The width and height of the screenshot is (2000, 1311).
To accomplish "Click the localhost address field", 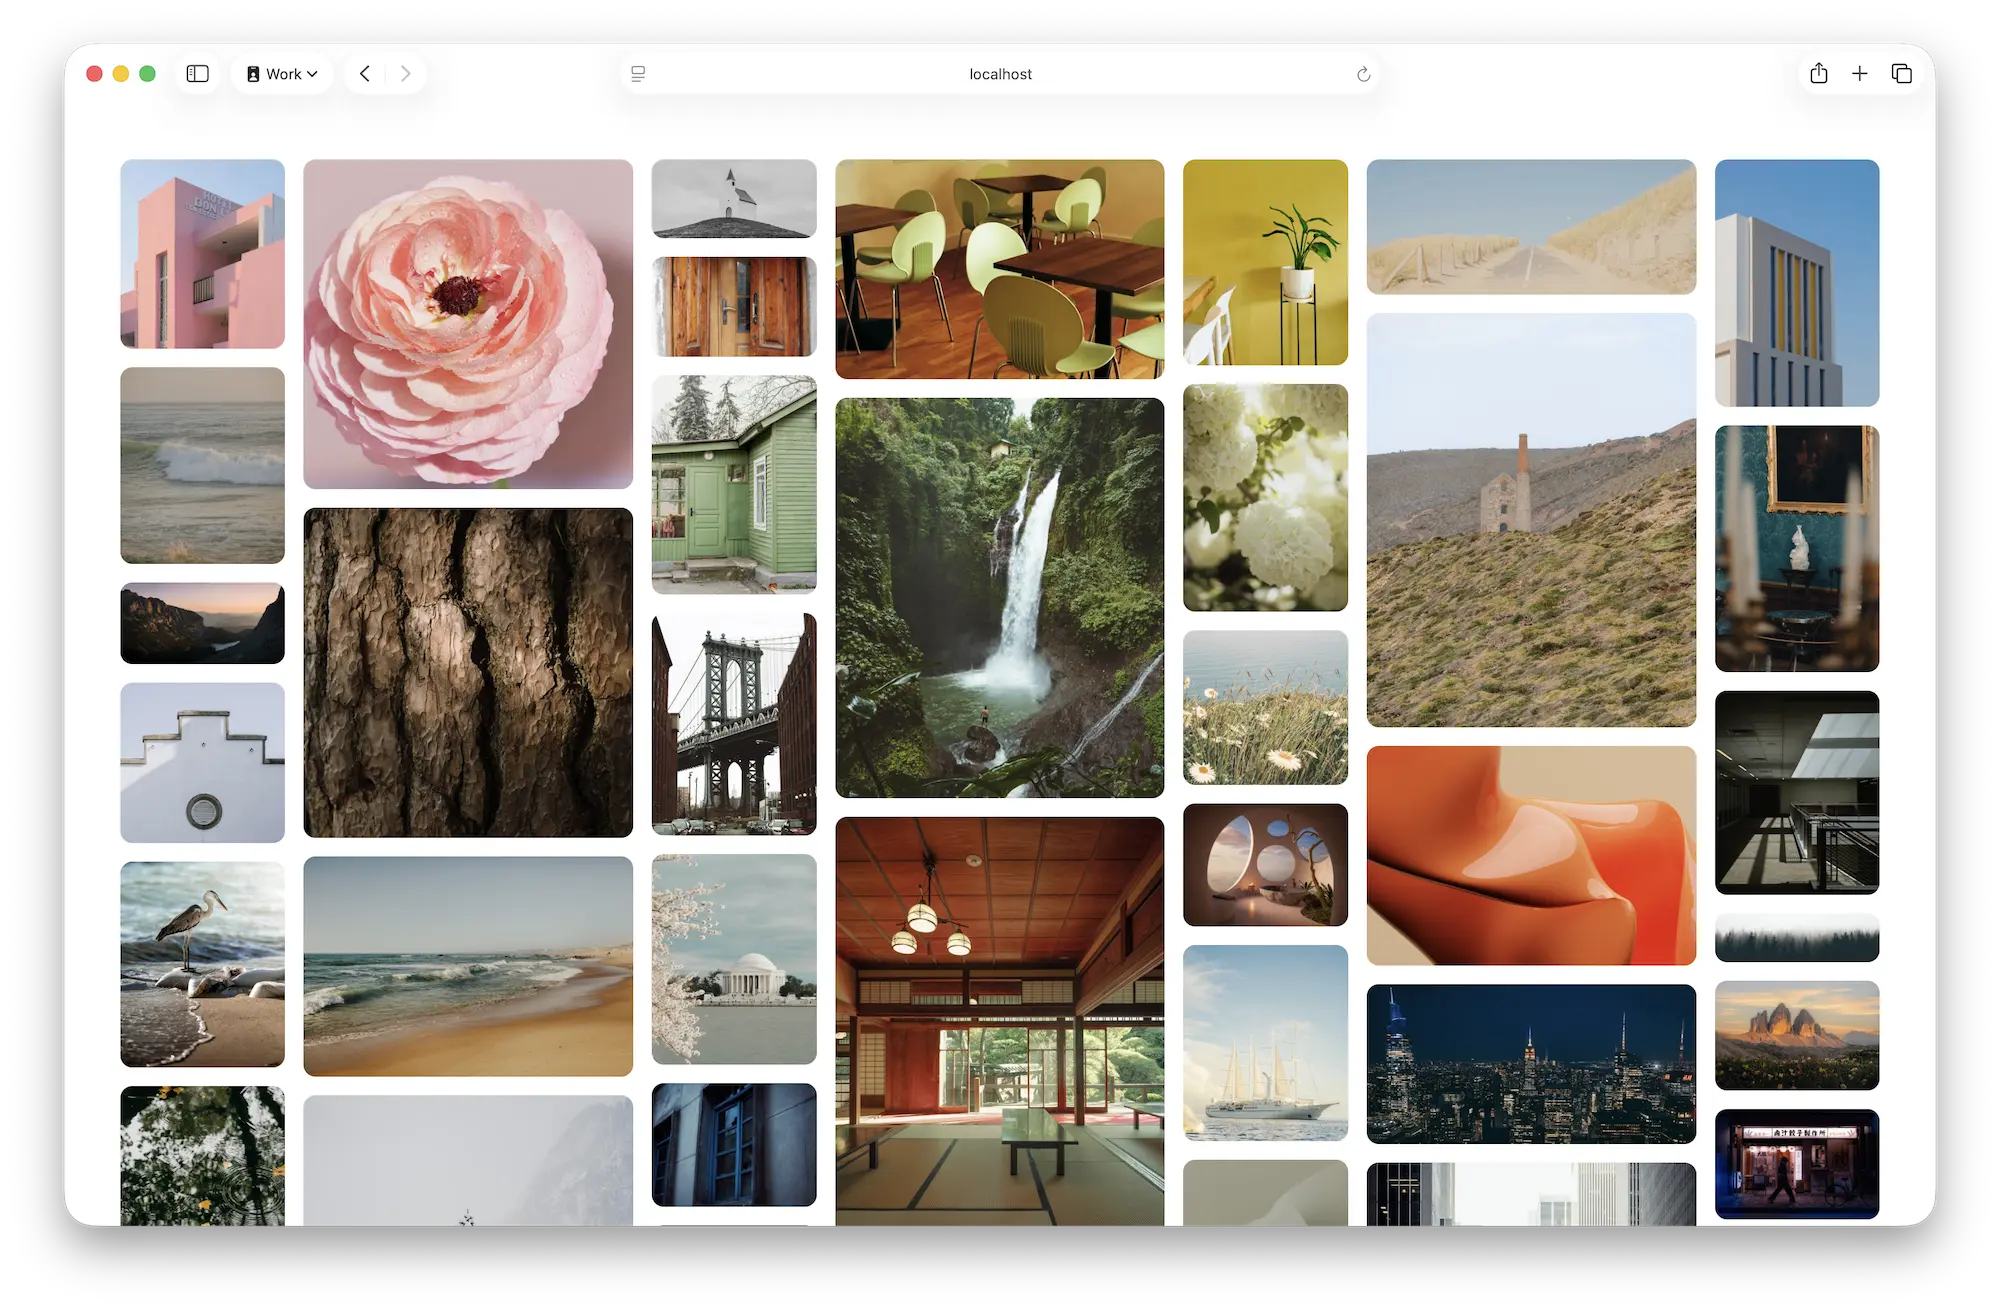I will coord(1000,74).
